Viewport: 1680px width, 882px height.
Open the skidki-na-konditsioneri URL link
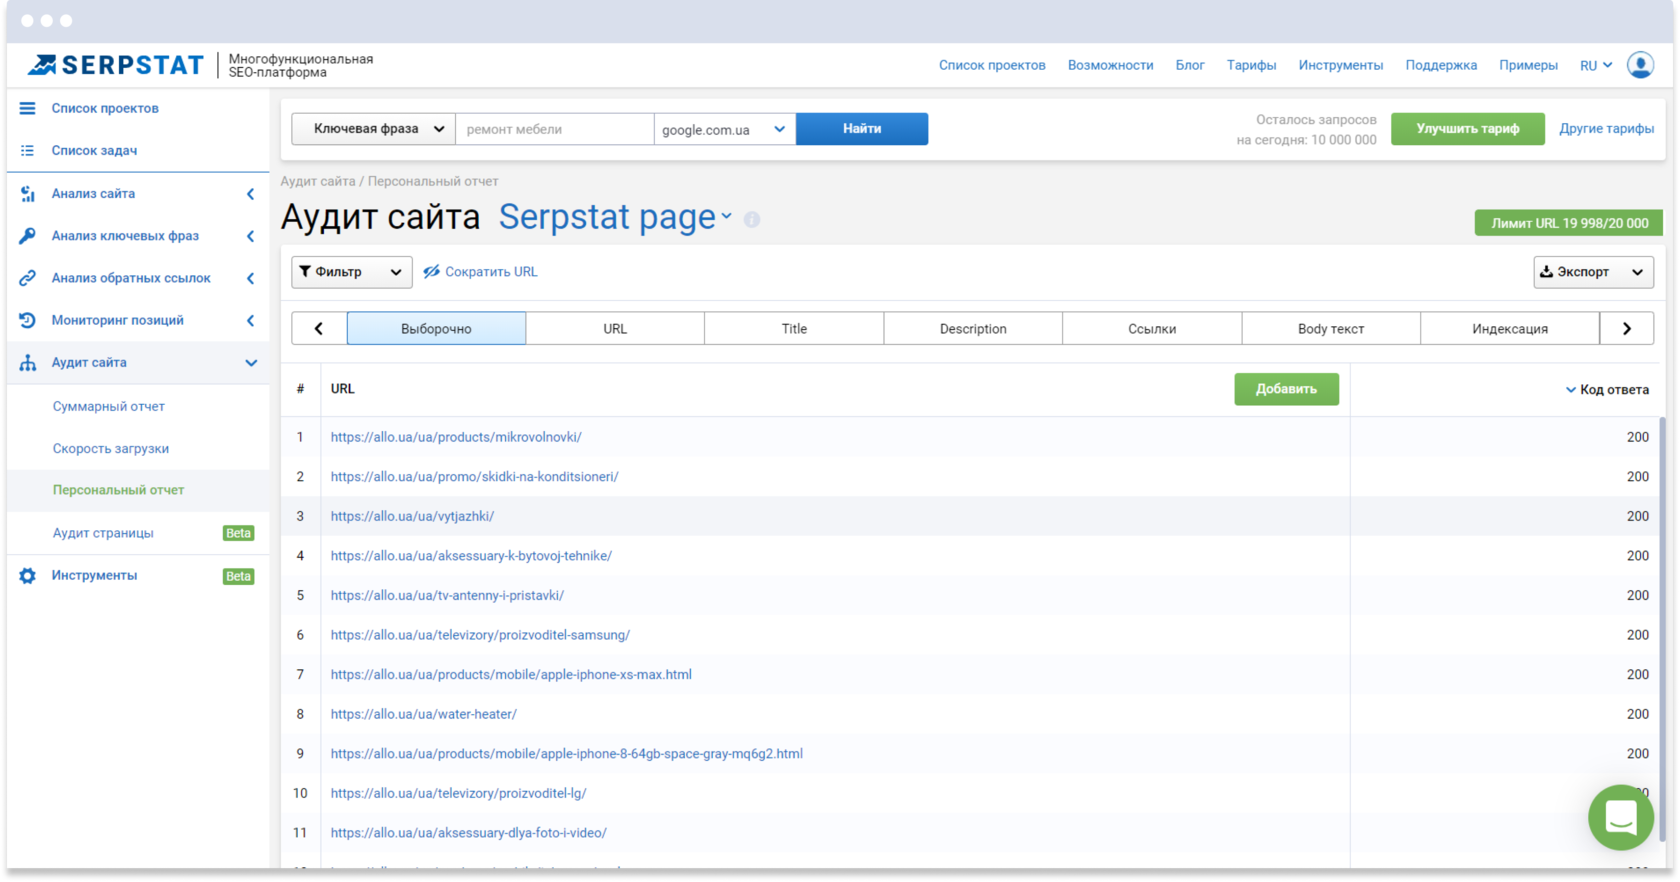(x=474, y=477)
